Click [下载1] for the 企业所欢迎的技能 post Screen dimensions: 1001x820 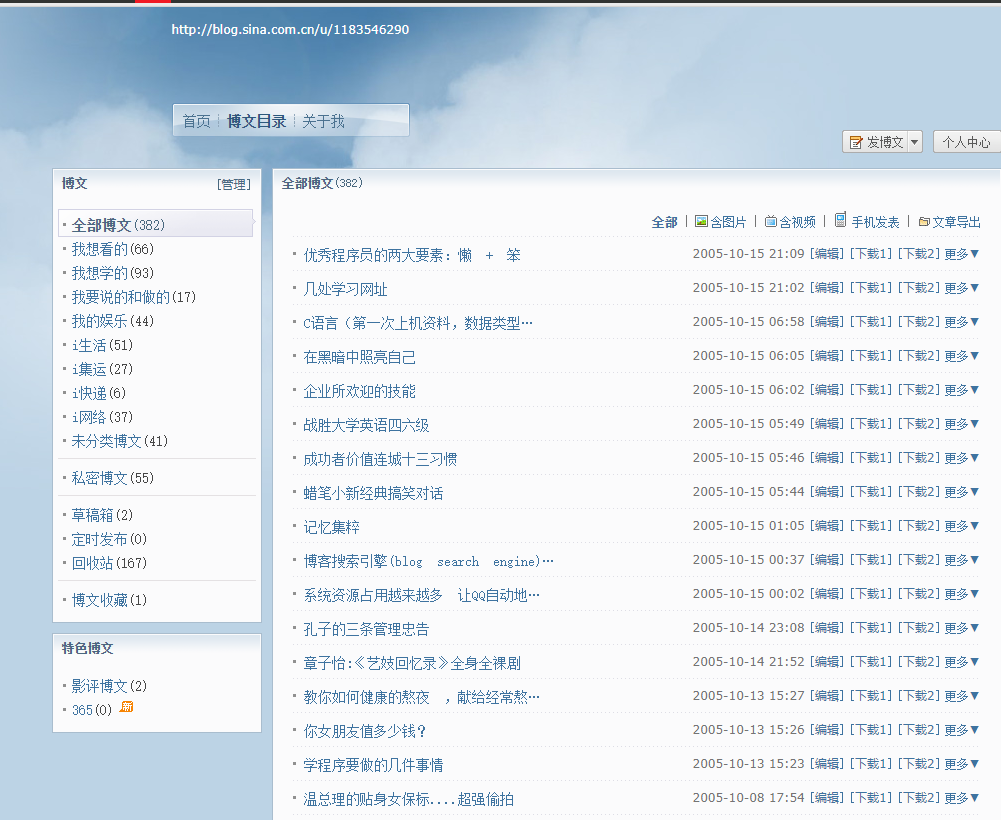pyautogui.click(x=870, y=390)
